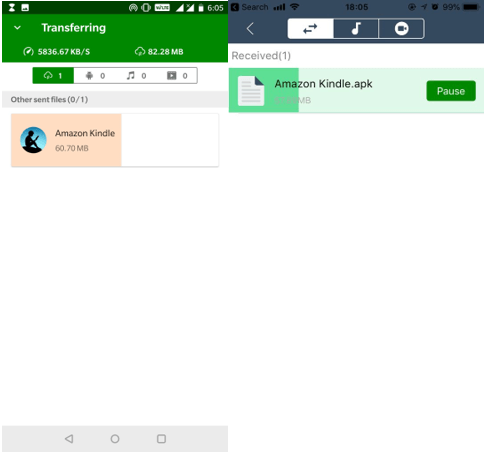Pause the Amazon Kindle.apk download
Screen dimensions: 486x455
(x=451, y=91)
